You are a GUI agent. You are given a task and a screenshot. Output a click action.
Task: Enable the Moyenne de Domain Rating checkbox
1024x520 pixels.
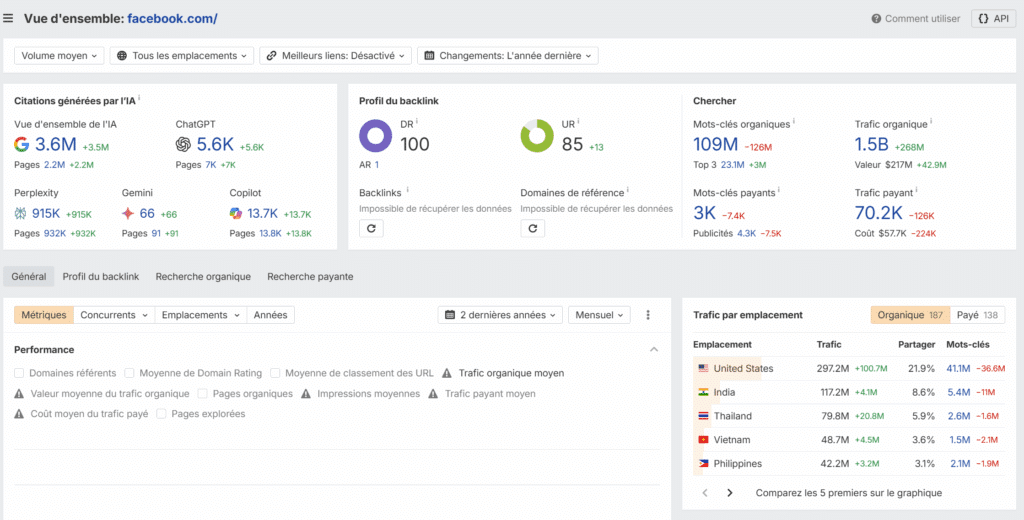pos(129,373)
